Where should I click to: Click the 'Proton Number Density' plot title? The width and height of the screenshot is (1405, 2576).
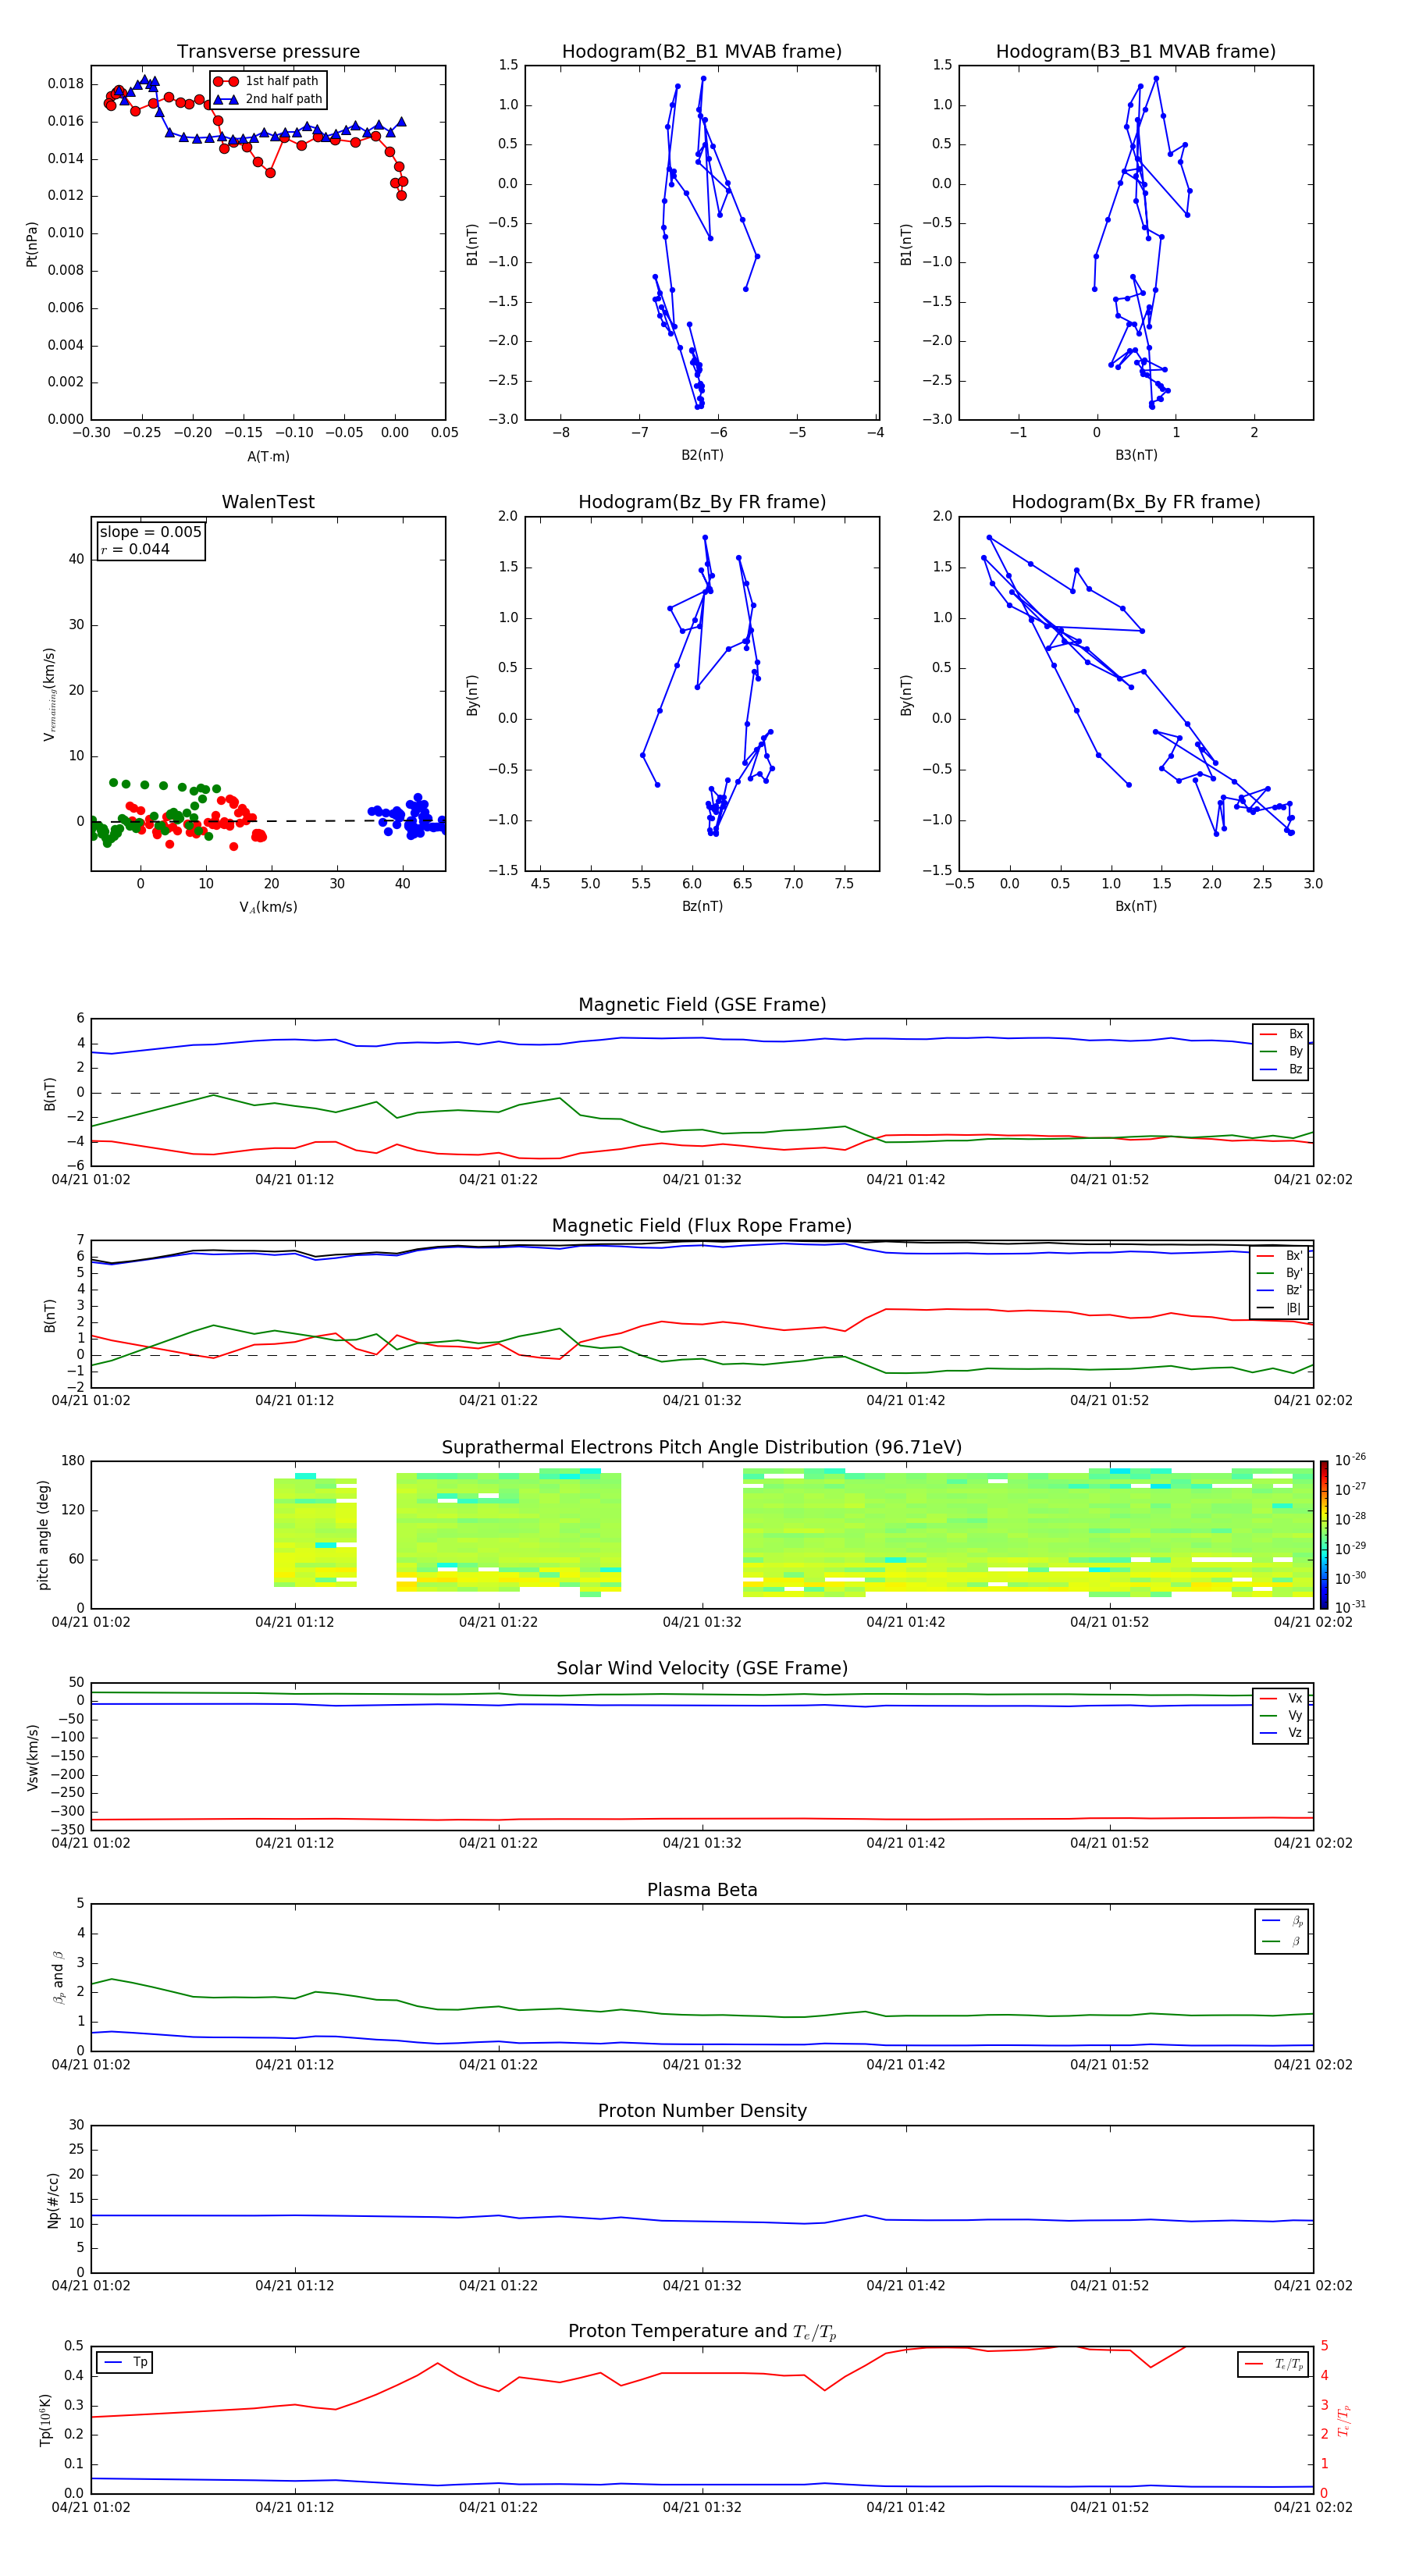coord(702,2111)
